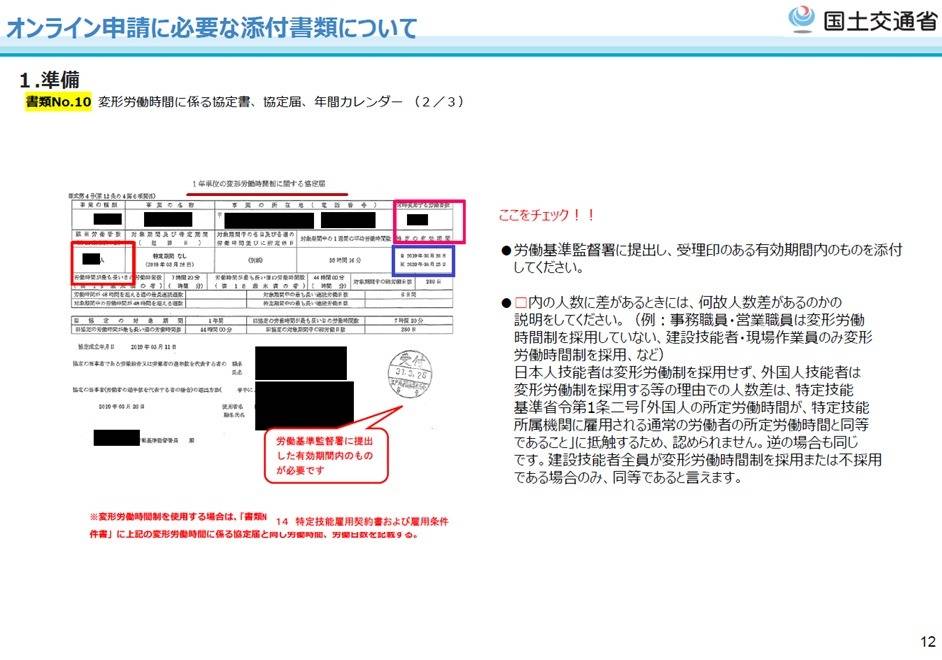
Task: Click the slide title オンライン申請に必要な添付書類について
Action: click(212, 28)
